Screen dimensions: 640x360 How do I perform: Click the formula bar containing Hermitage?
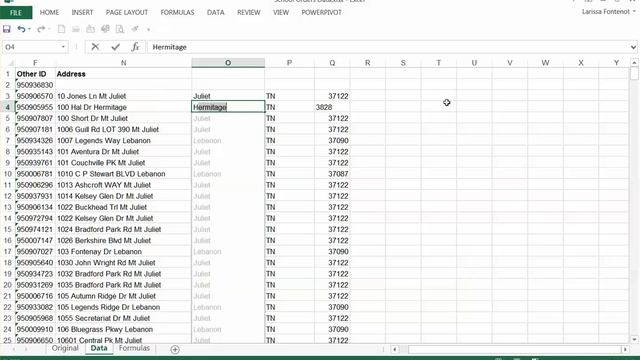388,47
